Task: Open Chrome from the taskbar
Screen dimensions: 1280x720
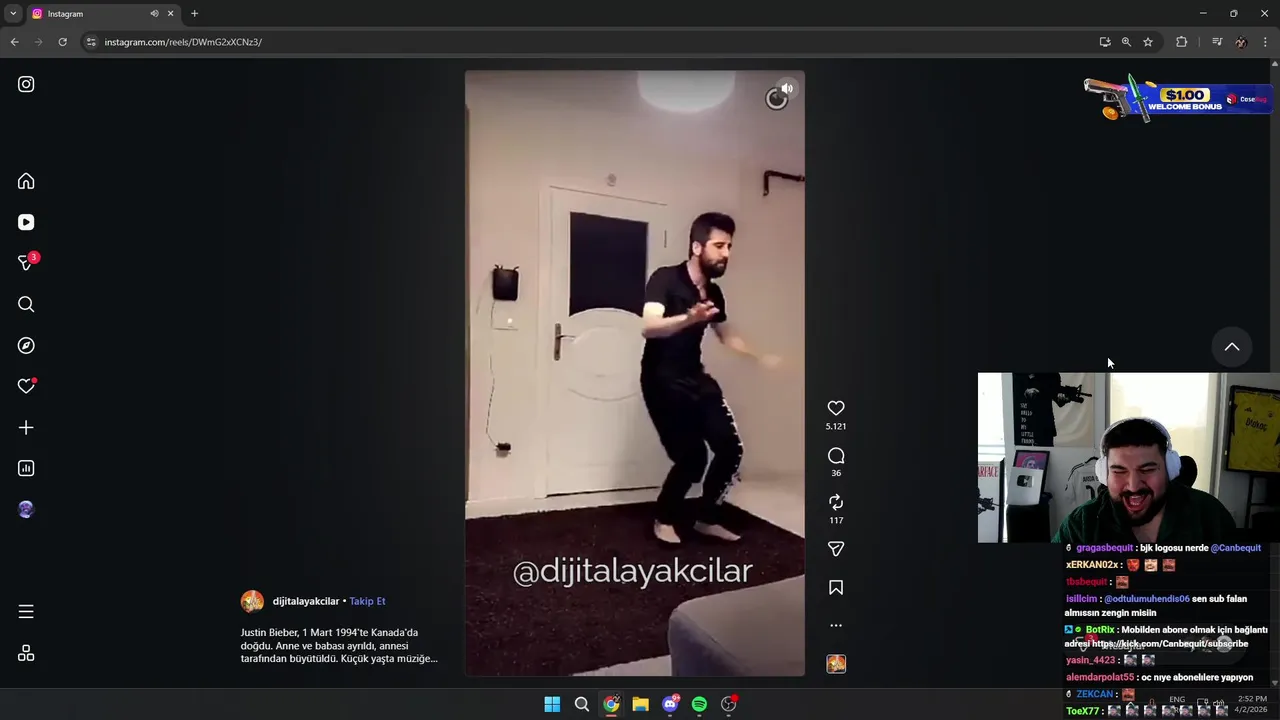Action: click(x=611, y=704)
